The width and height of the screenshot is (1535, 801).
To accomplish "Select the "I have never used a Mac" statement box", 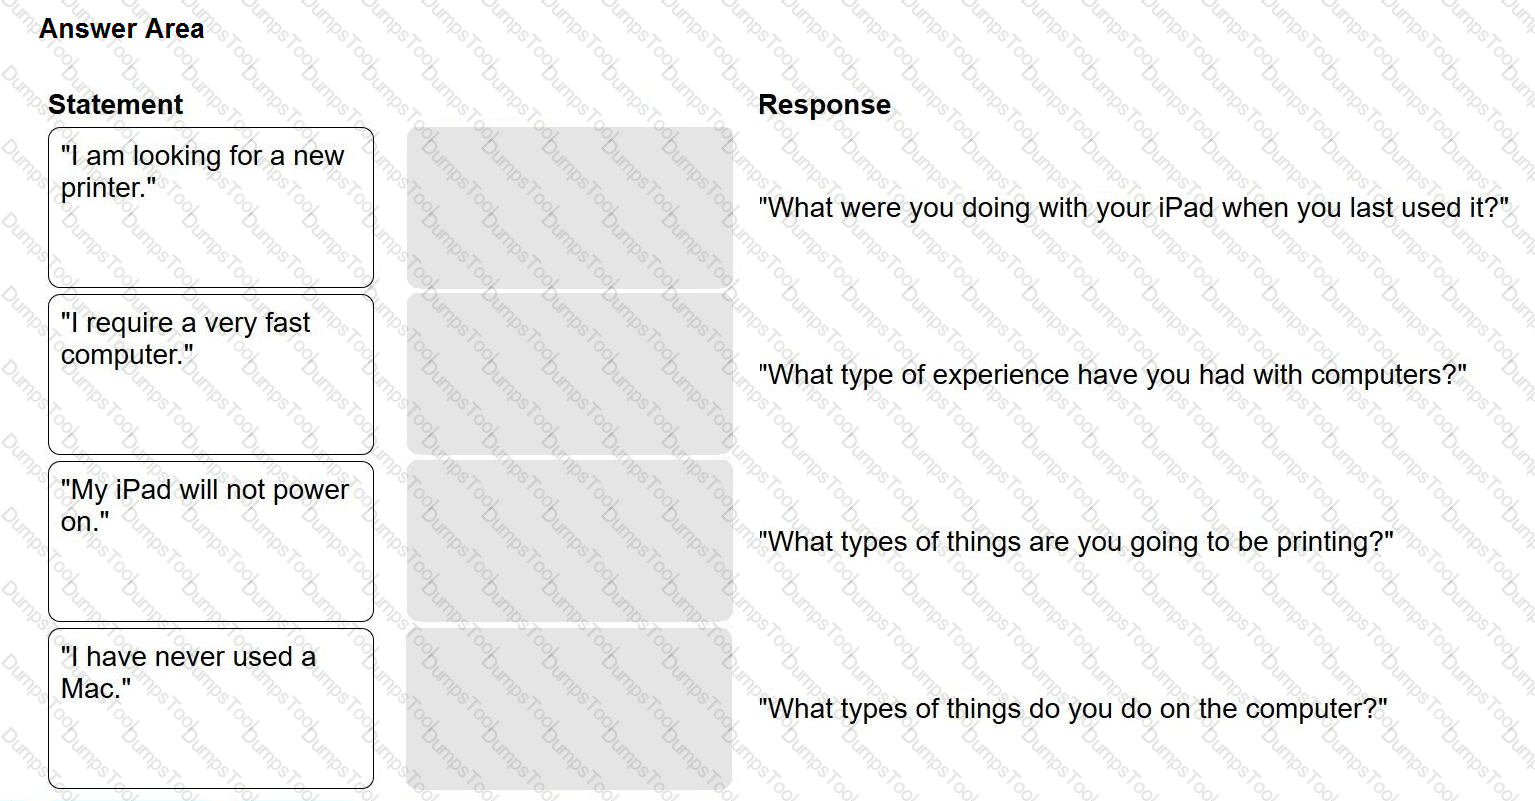I will (211, 708).
